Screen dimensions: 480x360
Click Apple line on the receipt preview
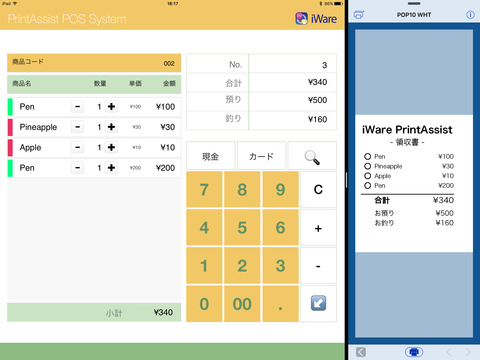tap(409, 176)
